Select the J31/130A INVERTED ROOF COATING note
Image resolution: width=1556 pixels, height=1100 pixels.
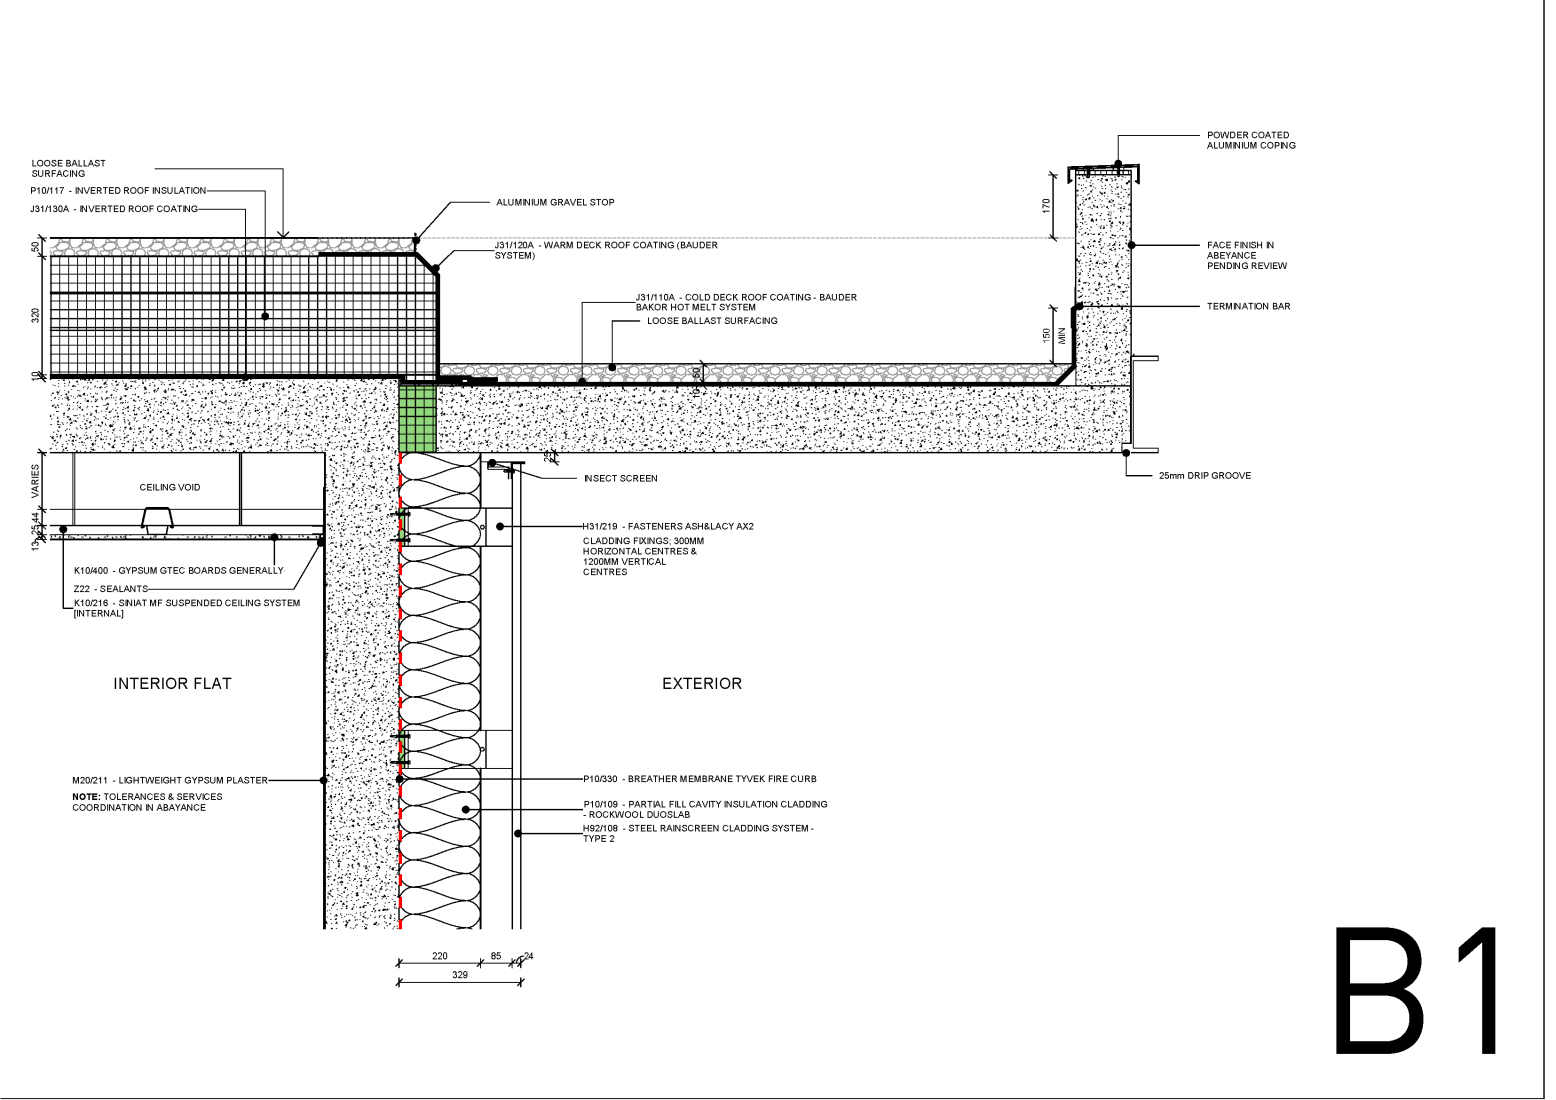114,209
